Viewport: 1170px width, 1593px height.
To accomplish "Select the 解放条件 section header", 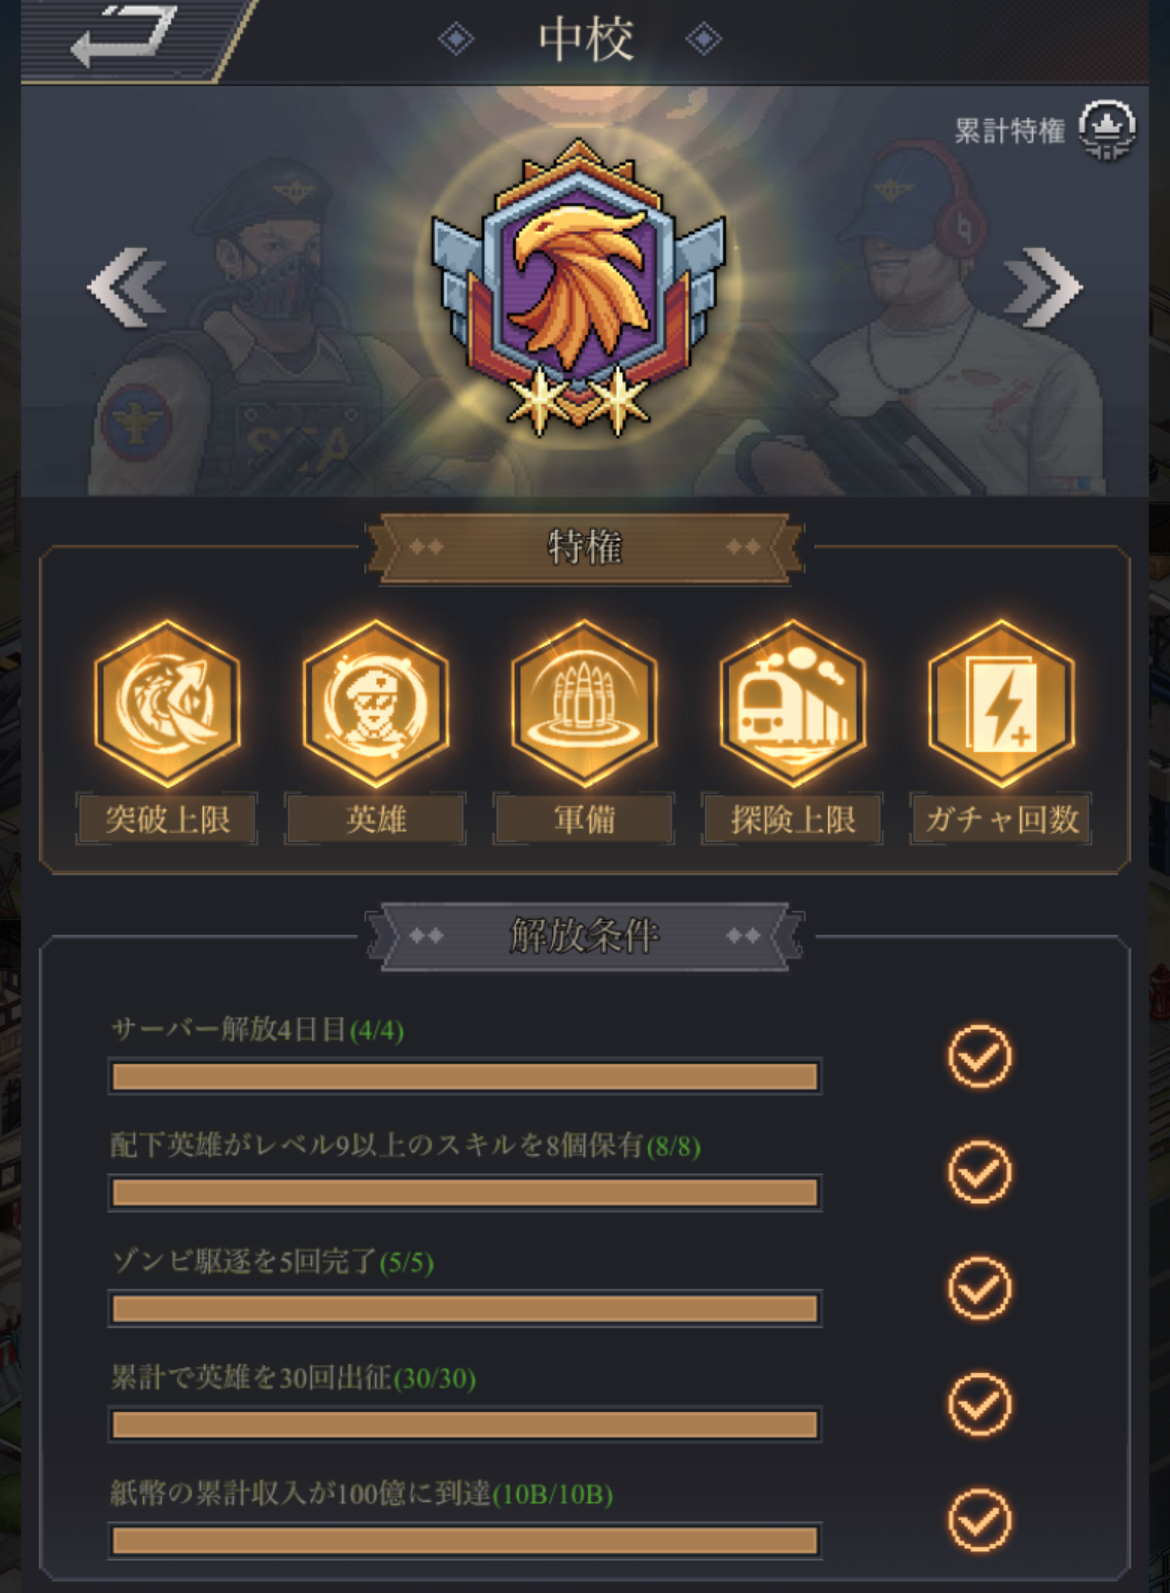I will 585,936.
